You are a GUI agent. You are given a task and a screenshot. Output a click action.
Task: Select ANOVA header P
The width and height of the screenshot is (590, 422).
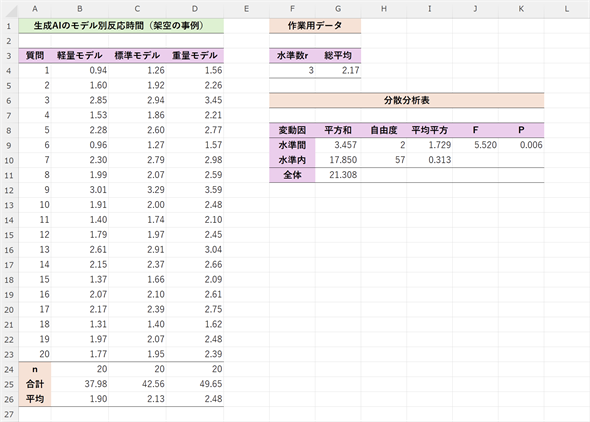[521, 130]
